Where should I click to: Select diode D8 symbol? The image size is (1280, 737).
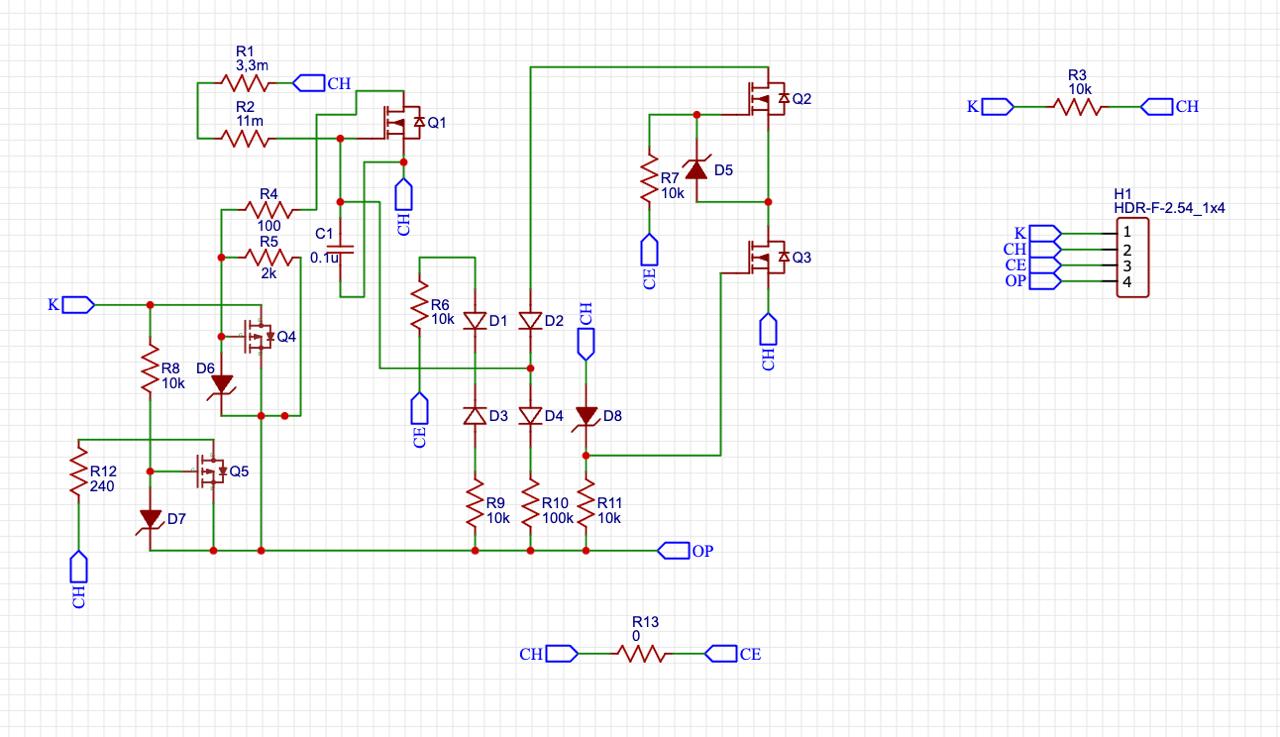[x=586, y=416]
